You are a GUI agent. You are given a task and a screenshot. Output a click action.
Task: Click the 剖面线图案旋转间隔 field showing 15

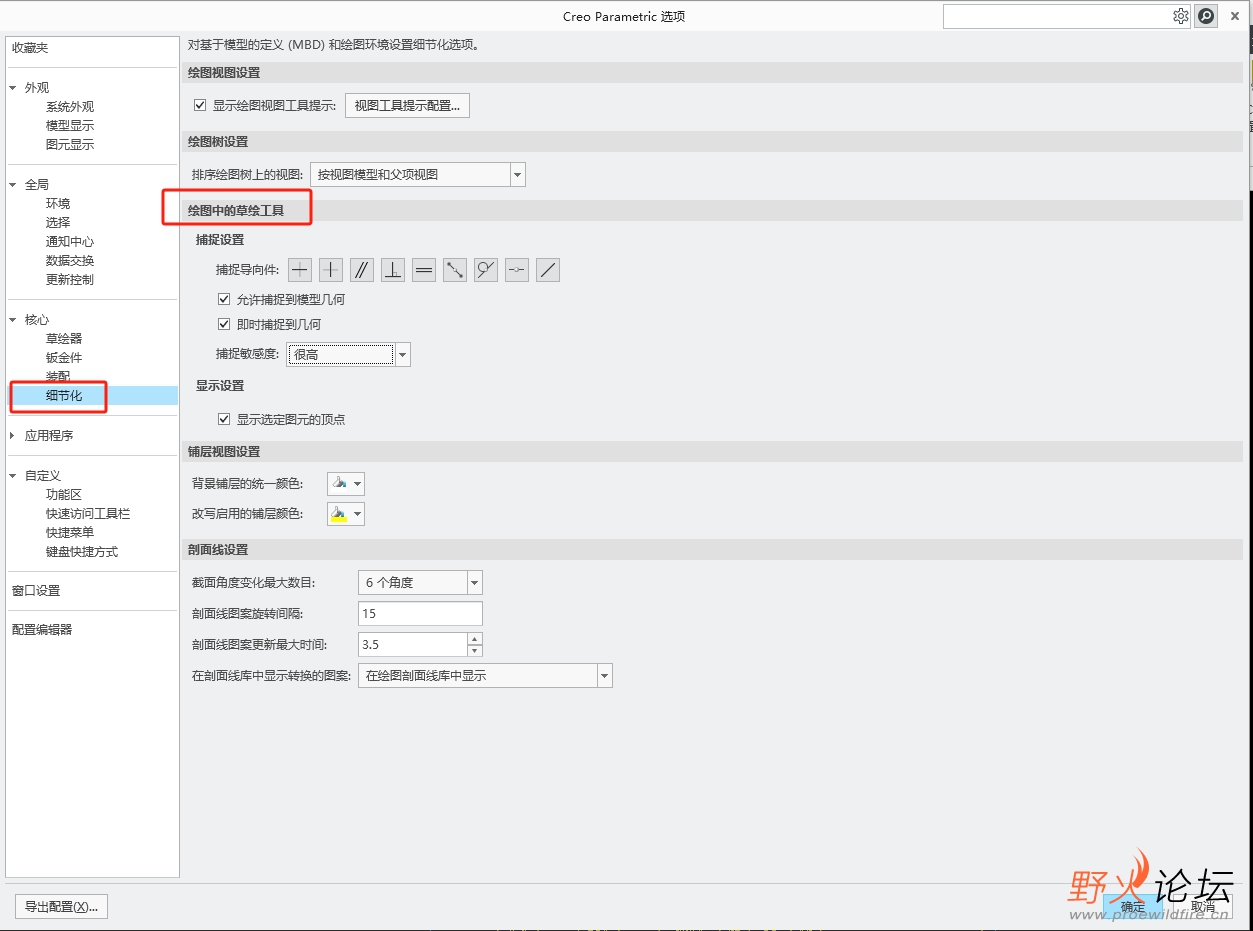420,613
